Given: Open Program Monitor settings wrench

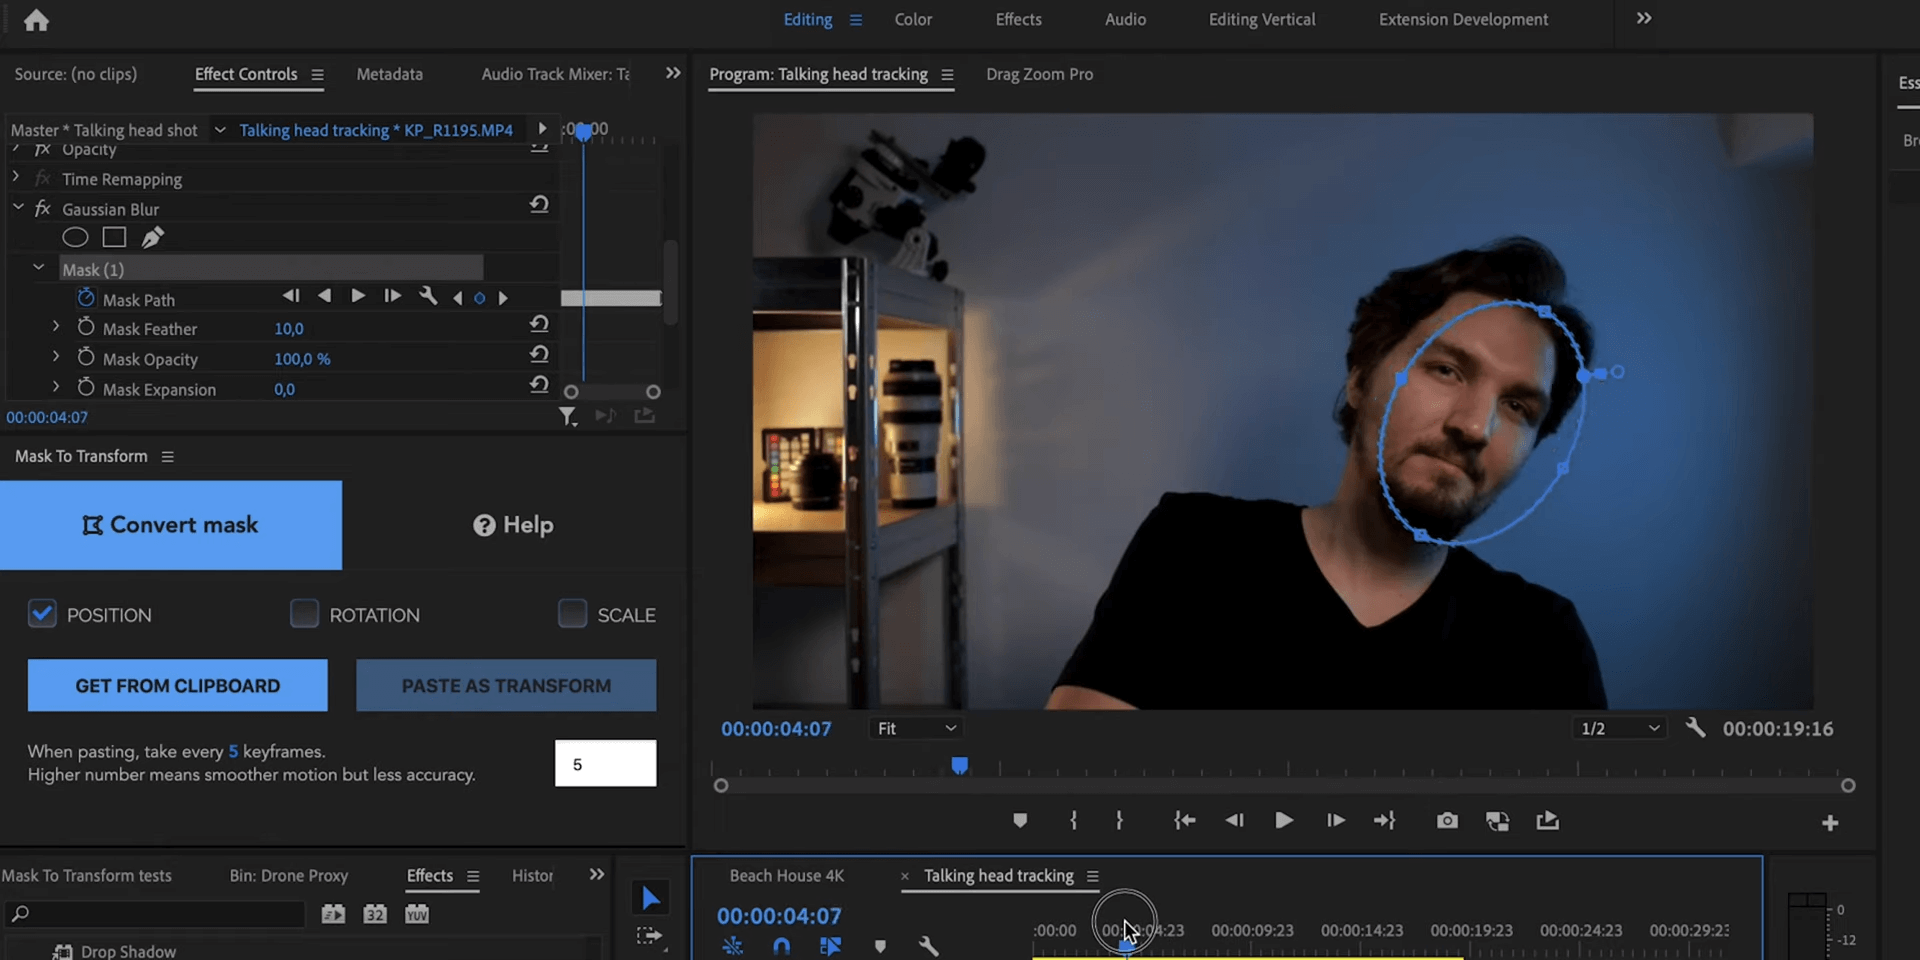Looking at the screenshot, I should point(1695,728).
